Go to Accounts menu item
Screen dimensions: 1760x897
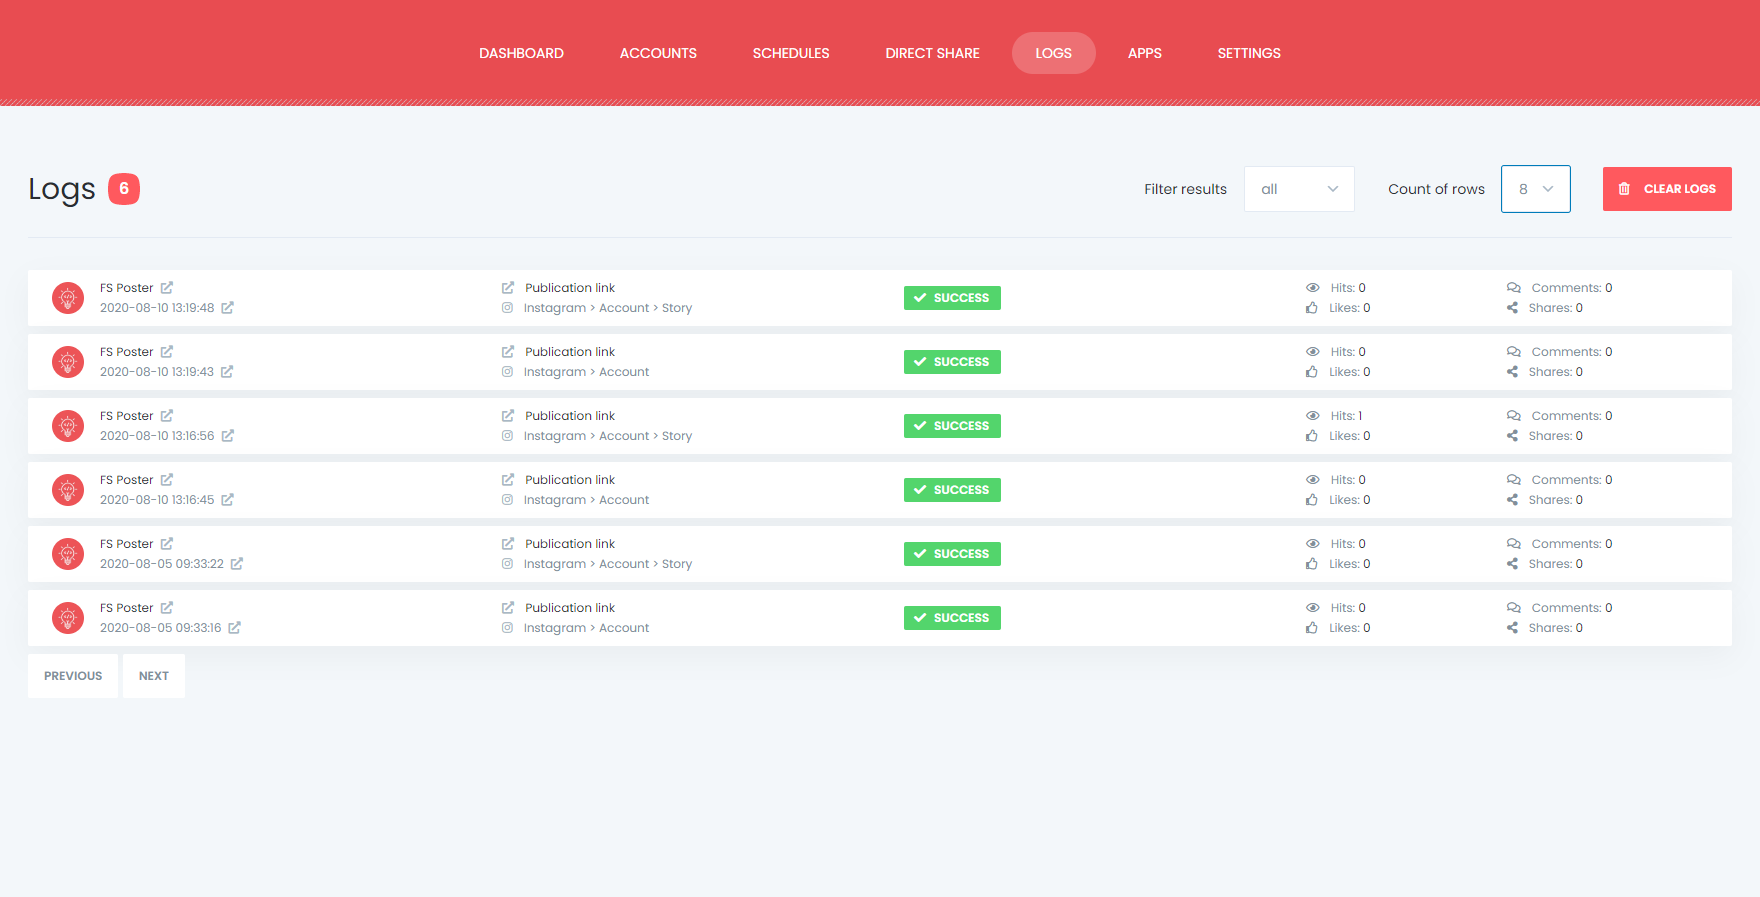click(658, 53)
